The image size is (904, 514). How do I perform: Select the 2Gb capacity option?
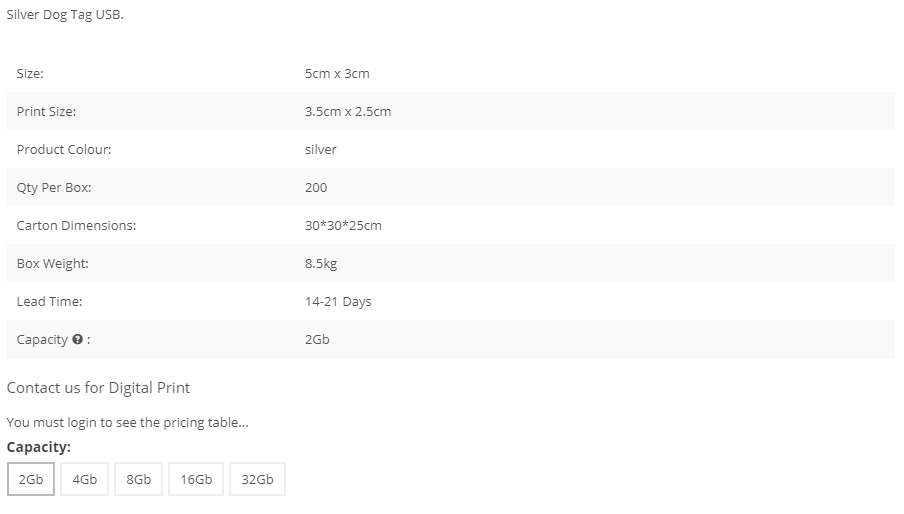[x=31, y=479]
